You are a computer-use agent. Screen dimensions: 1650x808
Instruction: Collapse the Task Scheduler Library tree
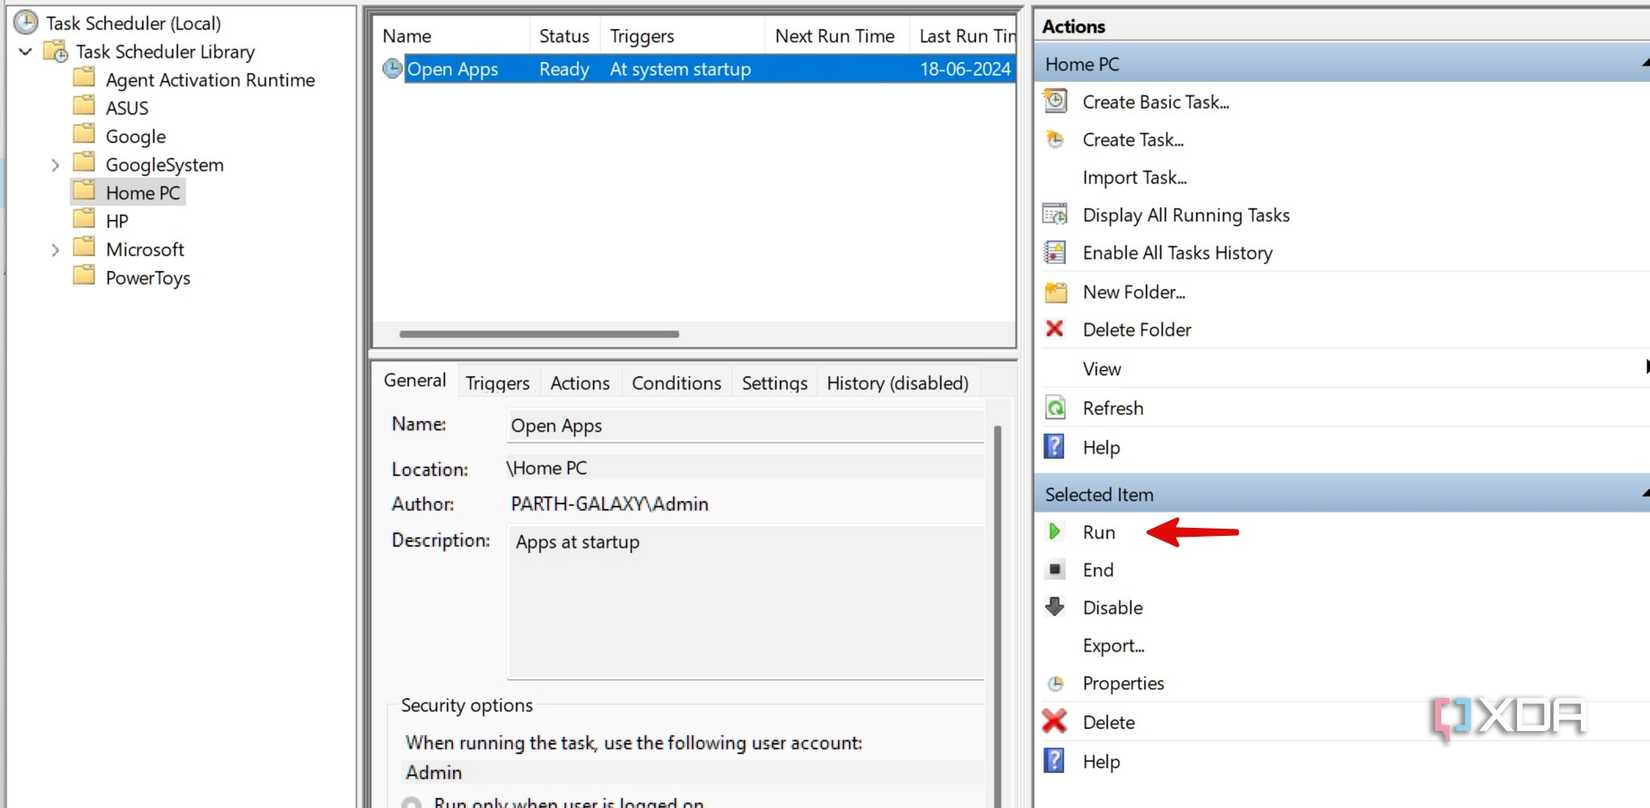25,52
